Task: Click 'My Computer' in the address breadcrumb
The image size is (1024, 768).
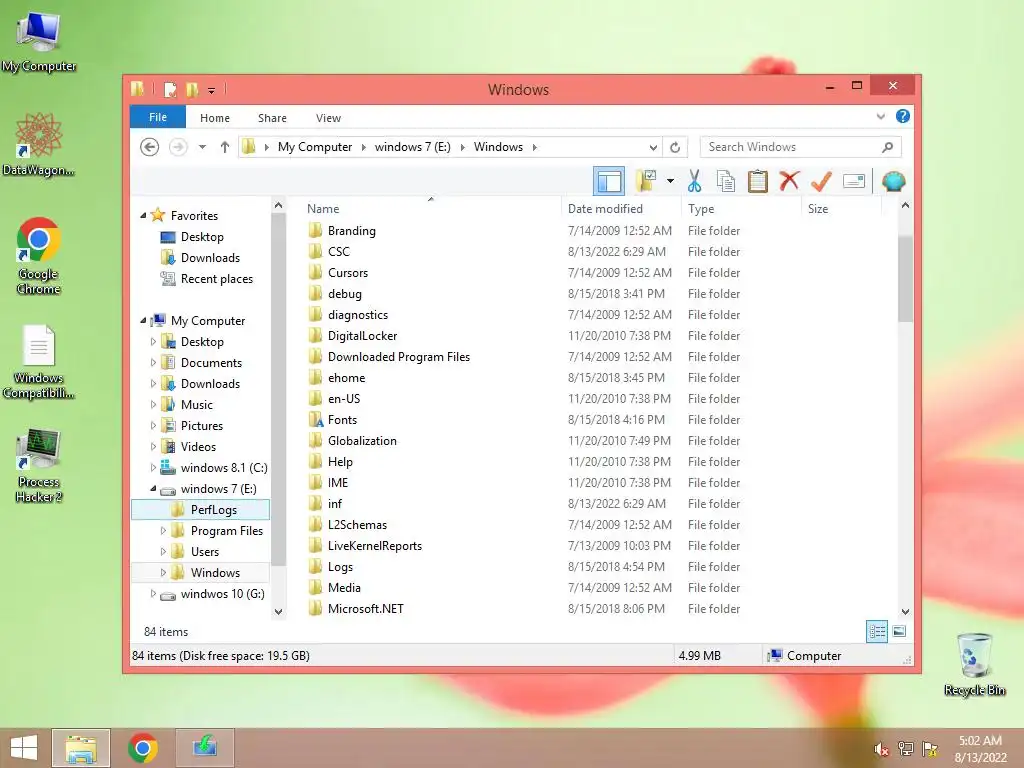Action: pos(315,147)
